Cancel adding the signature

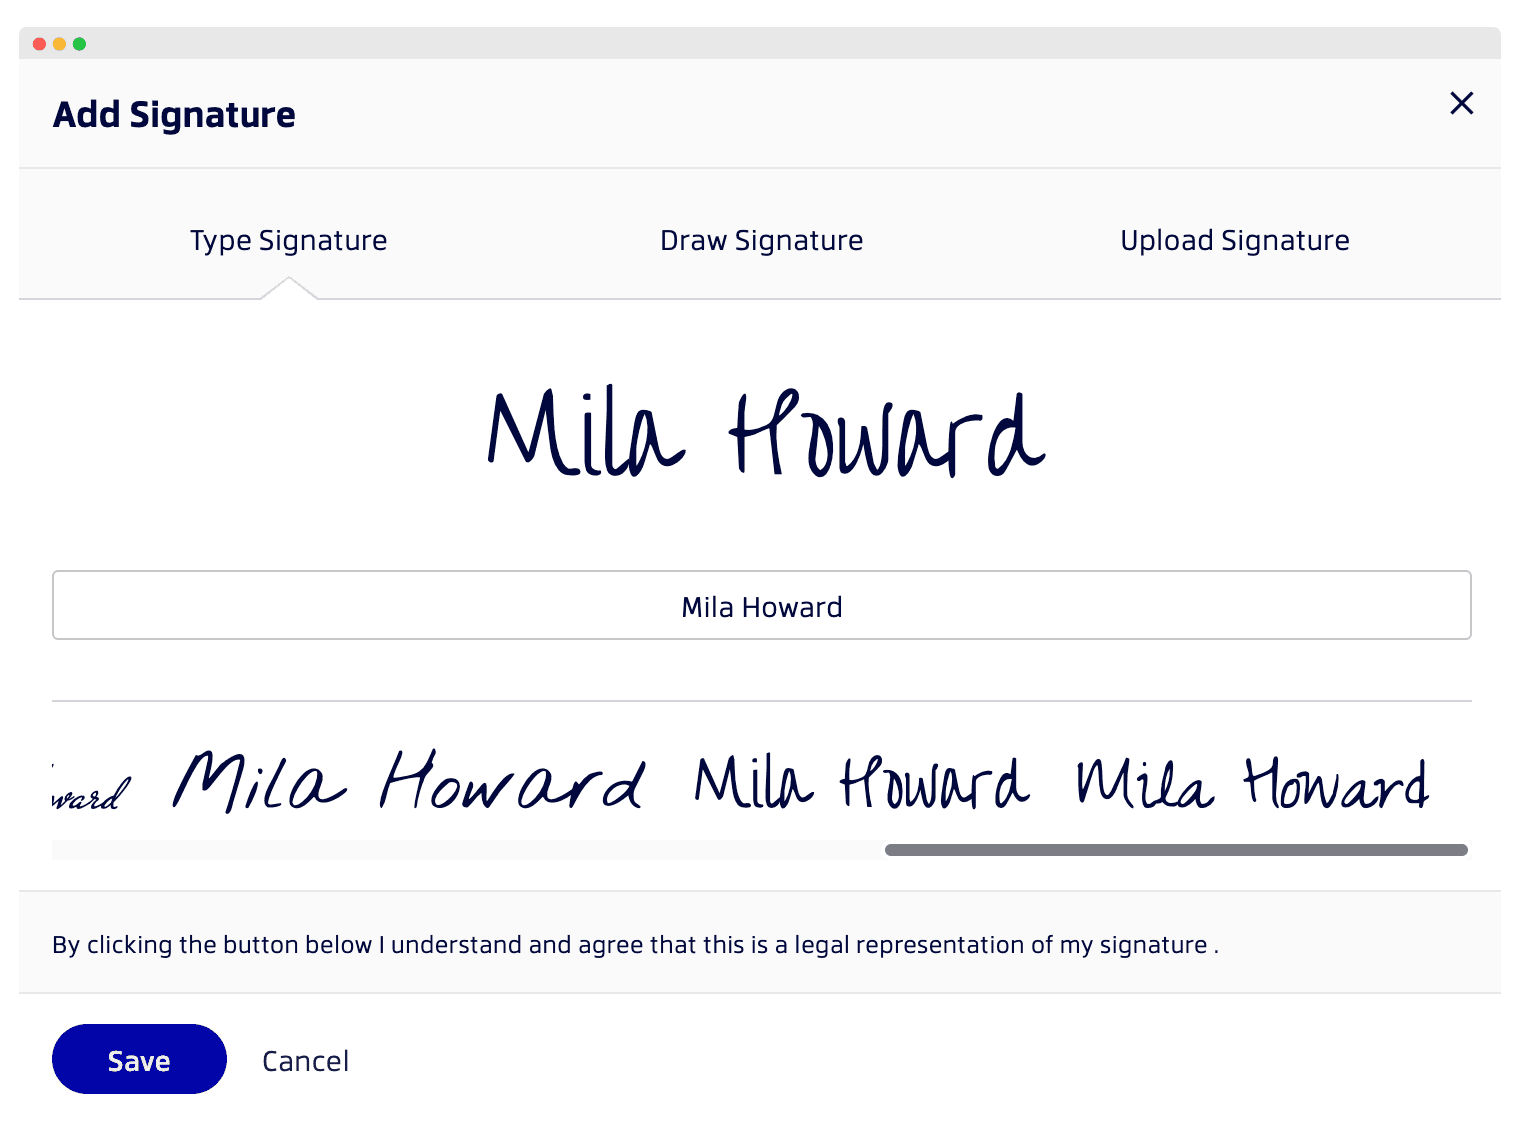pos(306,1060)
